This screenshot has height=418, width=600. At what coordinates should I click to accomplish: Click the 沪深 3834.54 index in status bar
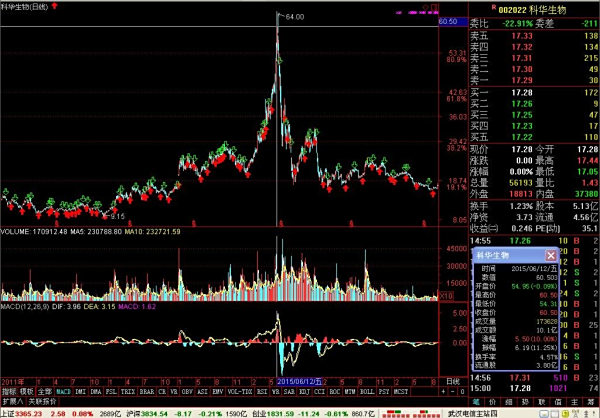coord(147,414)
